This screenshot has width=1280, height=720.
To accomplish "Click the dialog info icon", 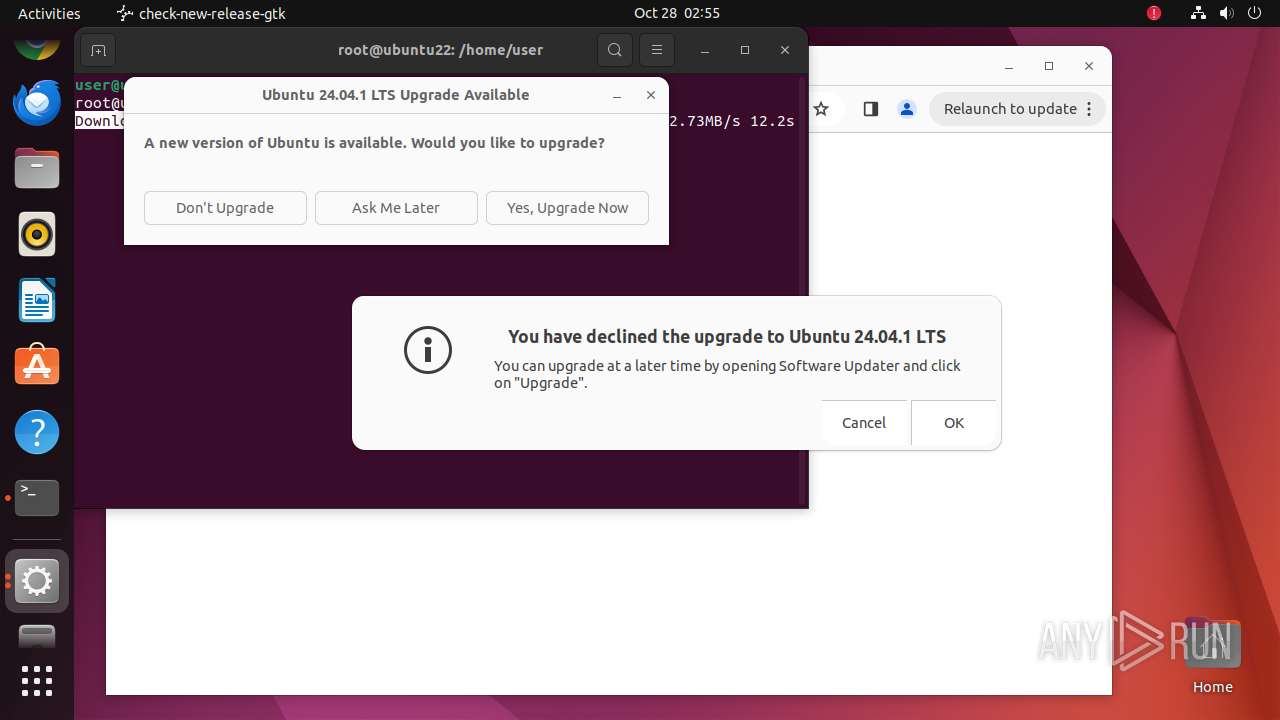I will [x=428, y=350].
